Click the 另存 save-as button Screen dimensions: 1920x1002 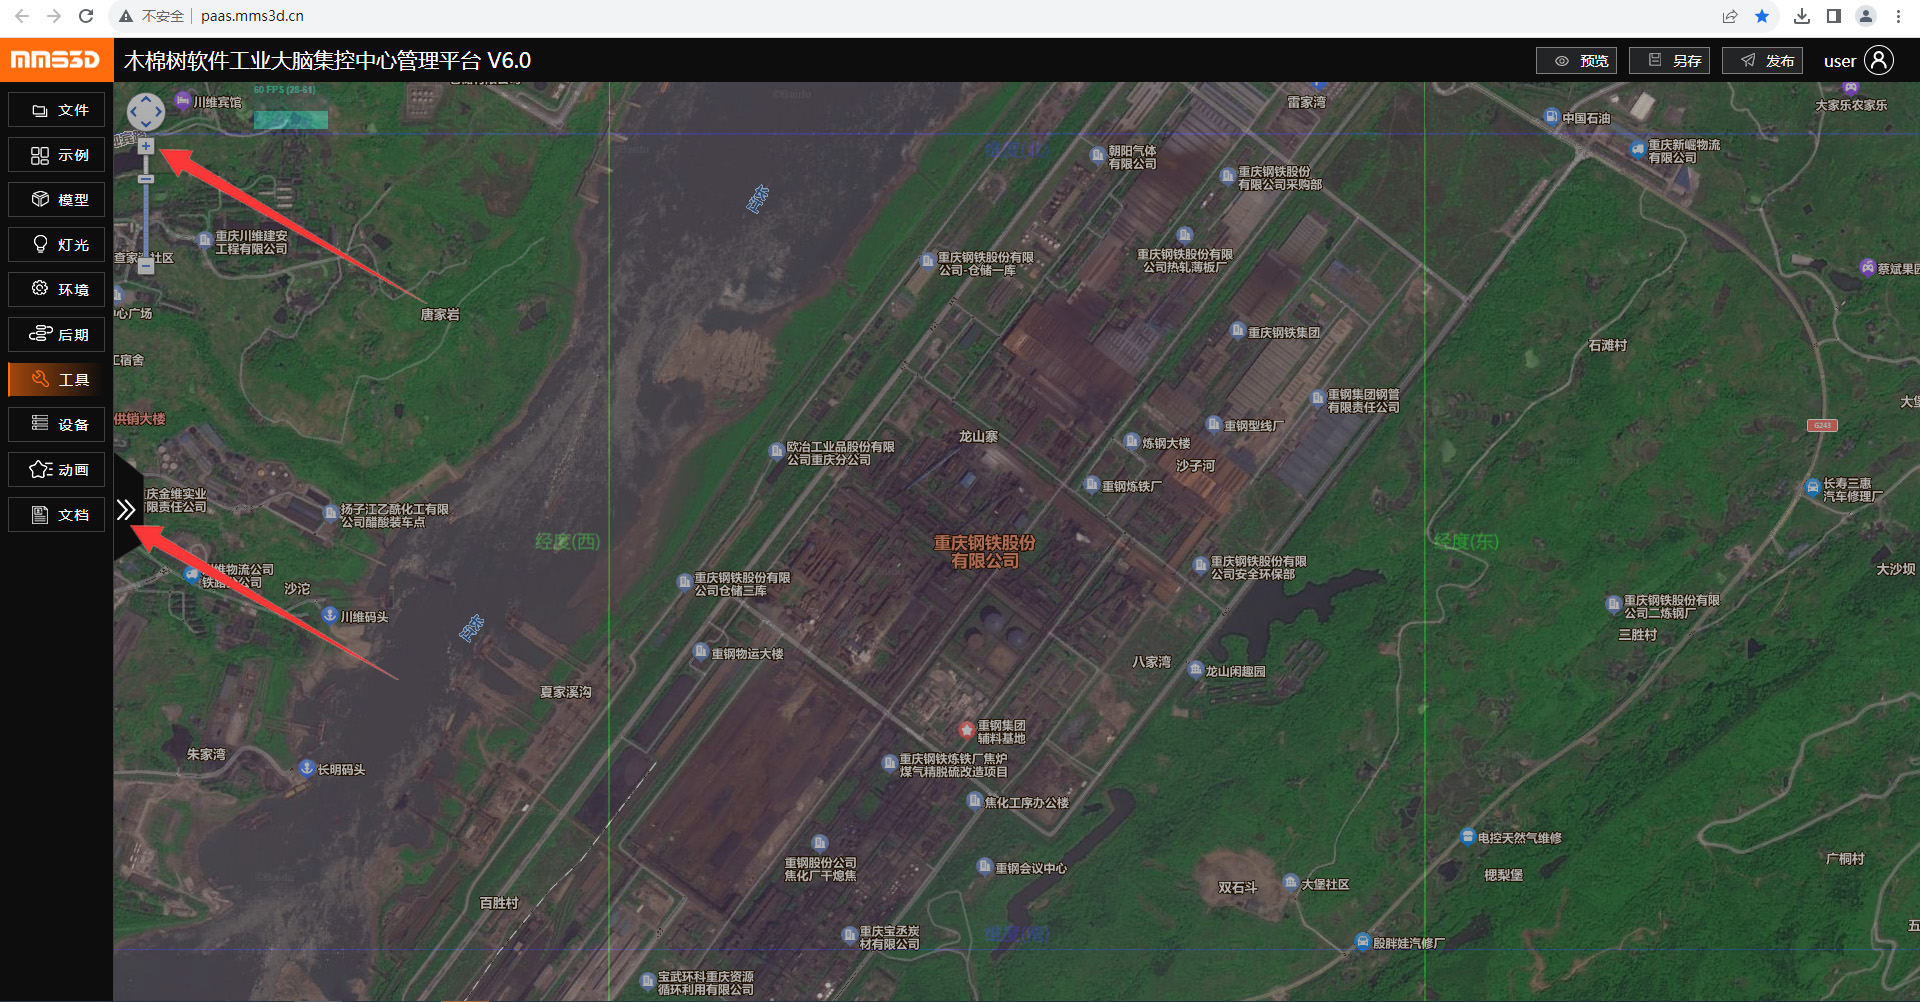pos(1669,61)
